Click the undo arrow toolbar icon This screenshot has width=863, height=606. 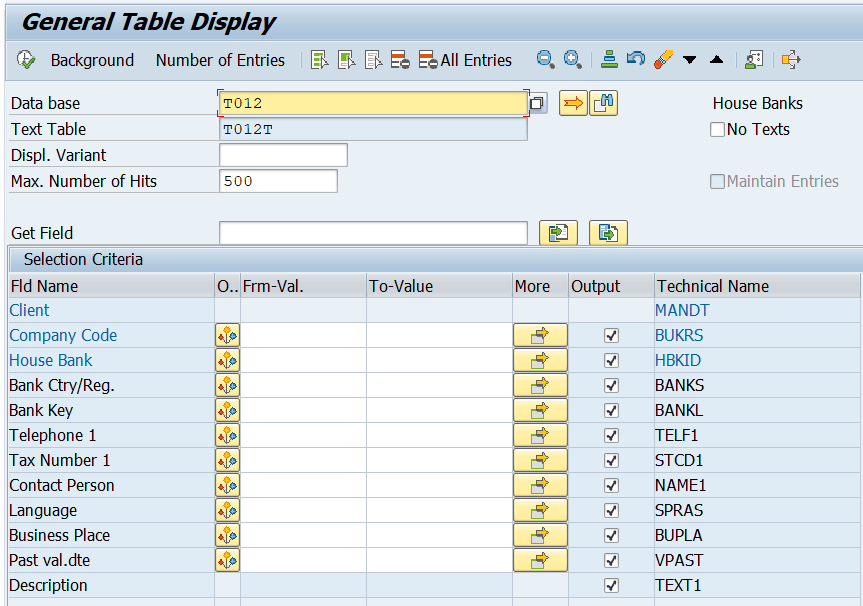(x=636, y=59)
